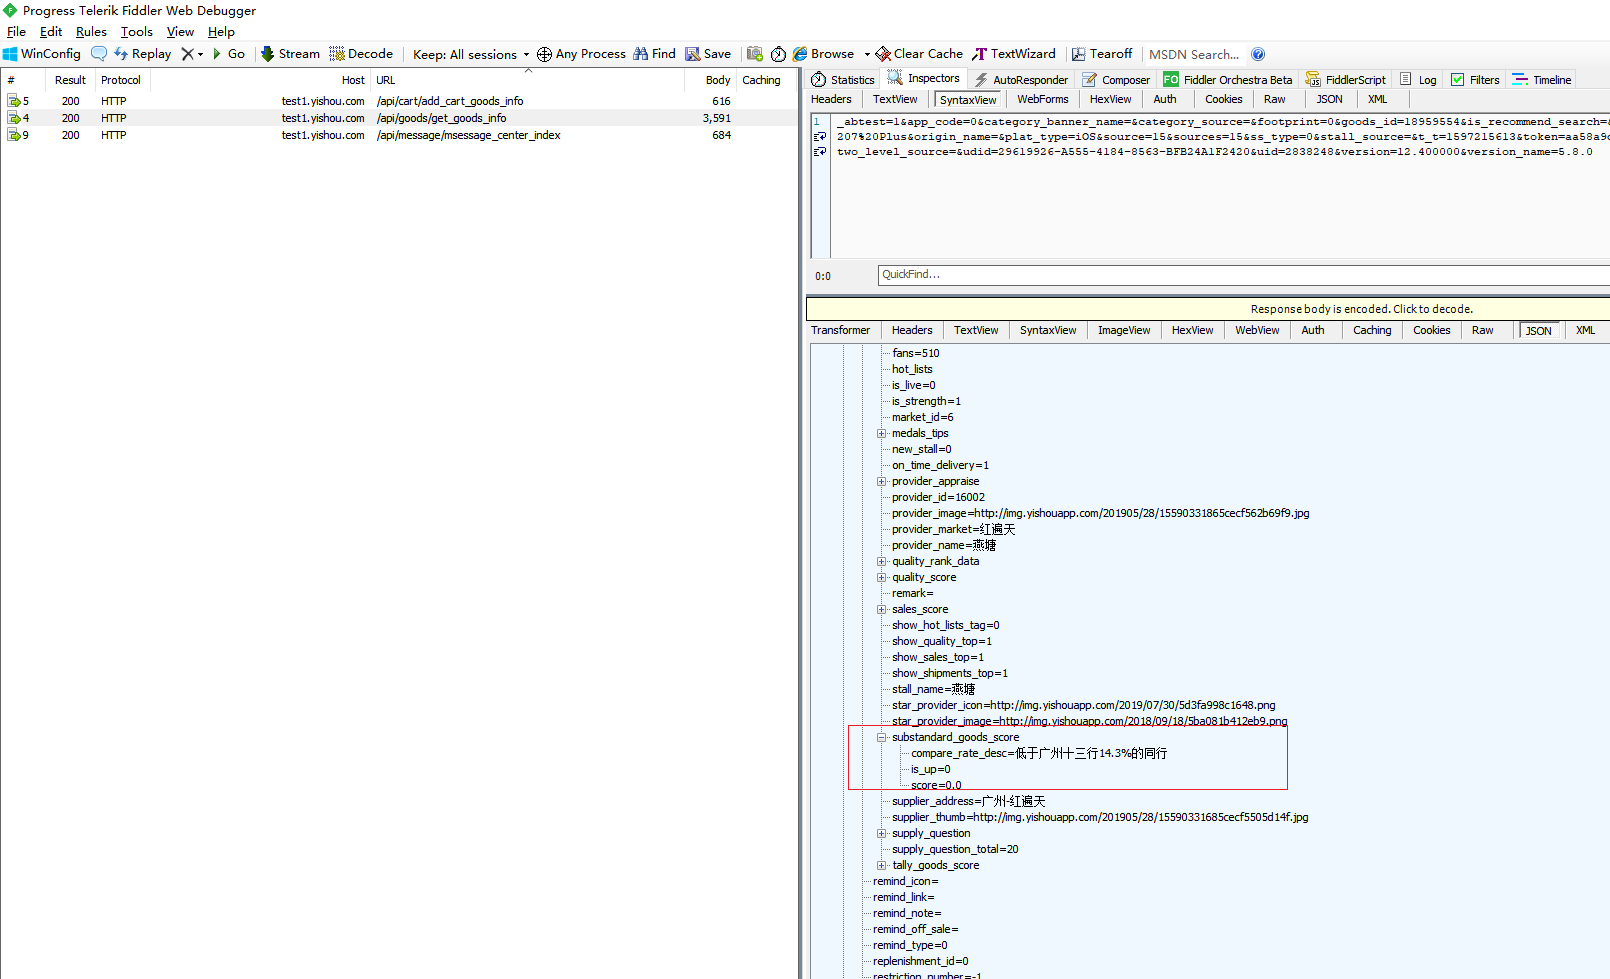The width and height of the screenshot is (1610, 979).
Task: Select the provider_id=16002 tree item
Action: point(938,497)
